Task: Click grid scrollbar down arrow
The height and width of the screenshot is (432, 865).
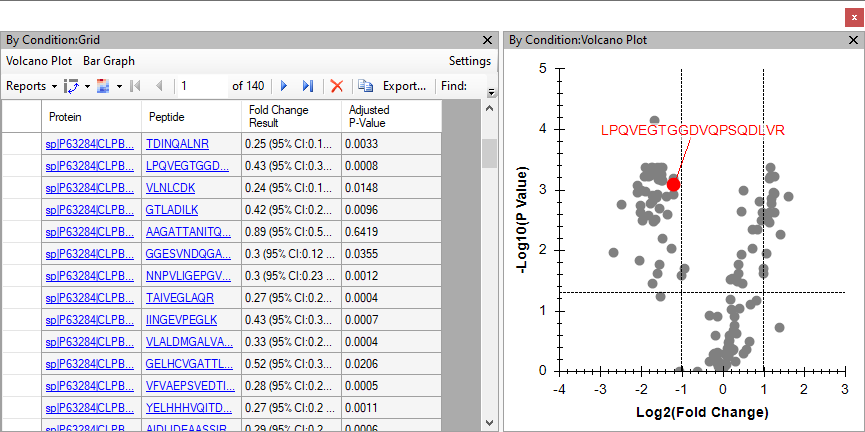Action: [x=489, y=423]
